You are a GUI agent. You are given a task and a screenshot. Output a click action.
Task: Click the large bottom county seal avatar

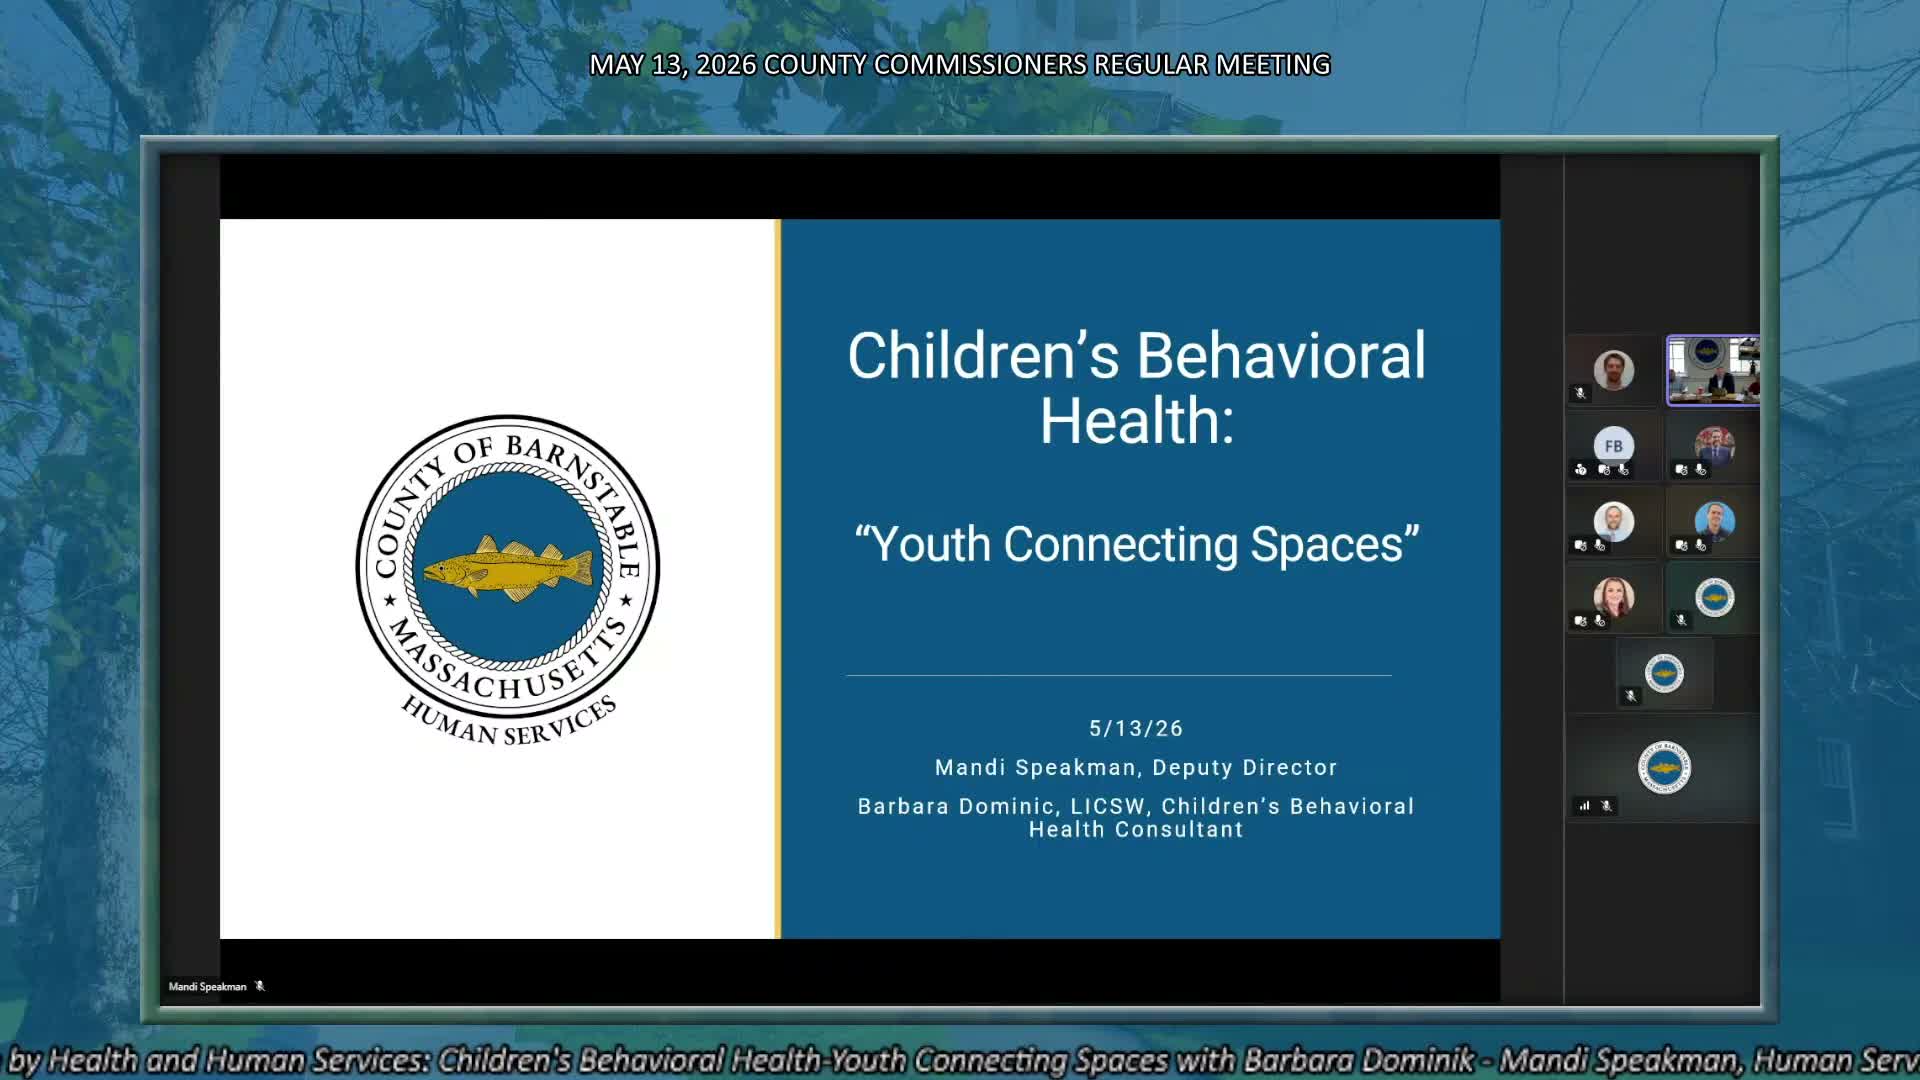1664,768
